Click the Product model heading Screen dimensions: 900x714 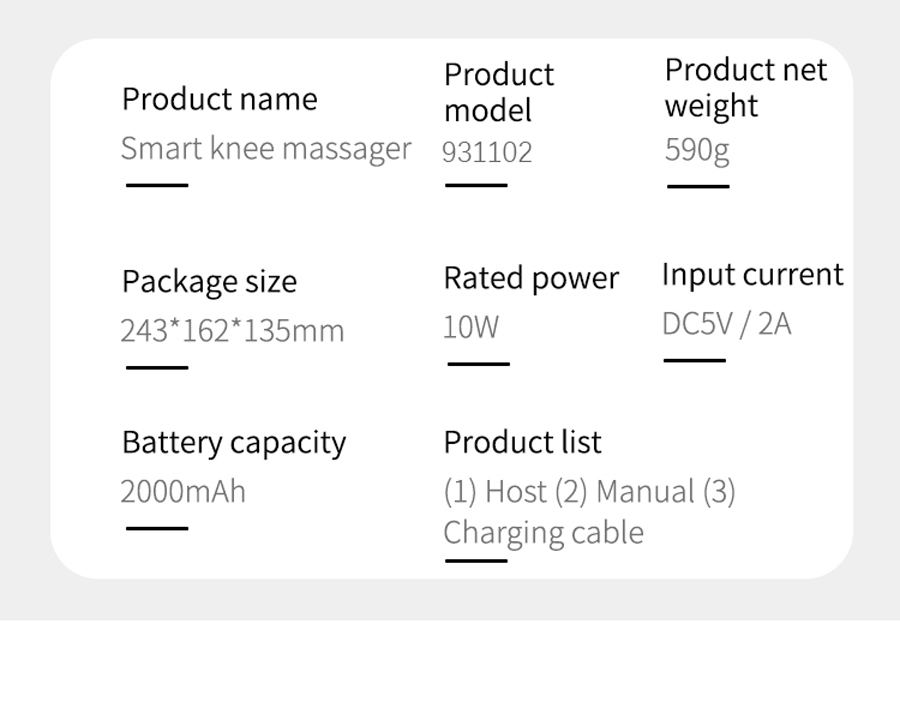click(499, 92)
